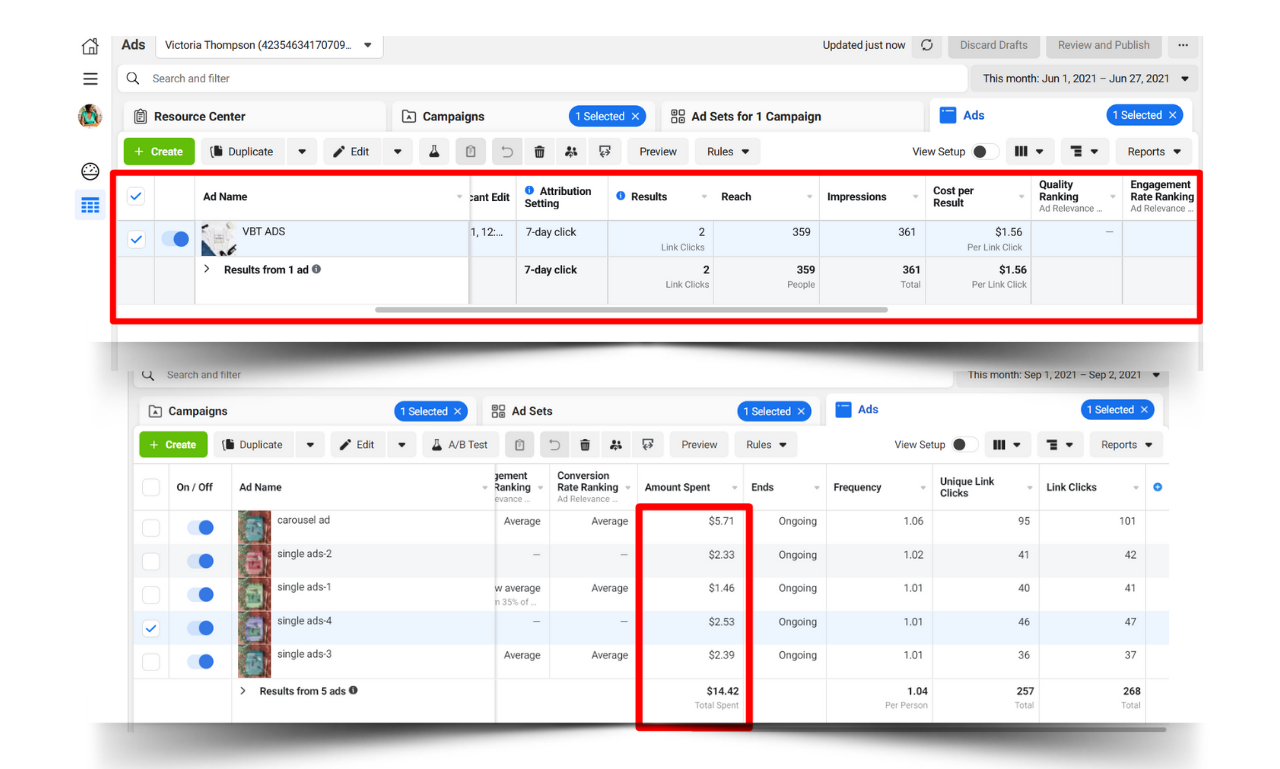Click the single ads-3 ad thumbnail

[x=254, y=661]
